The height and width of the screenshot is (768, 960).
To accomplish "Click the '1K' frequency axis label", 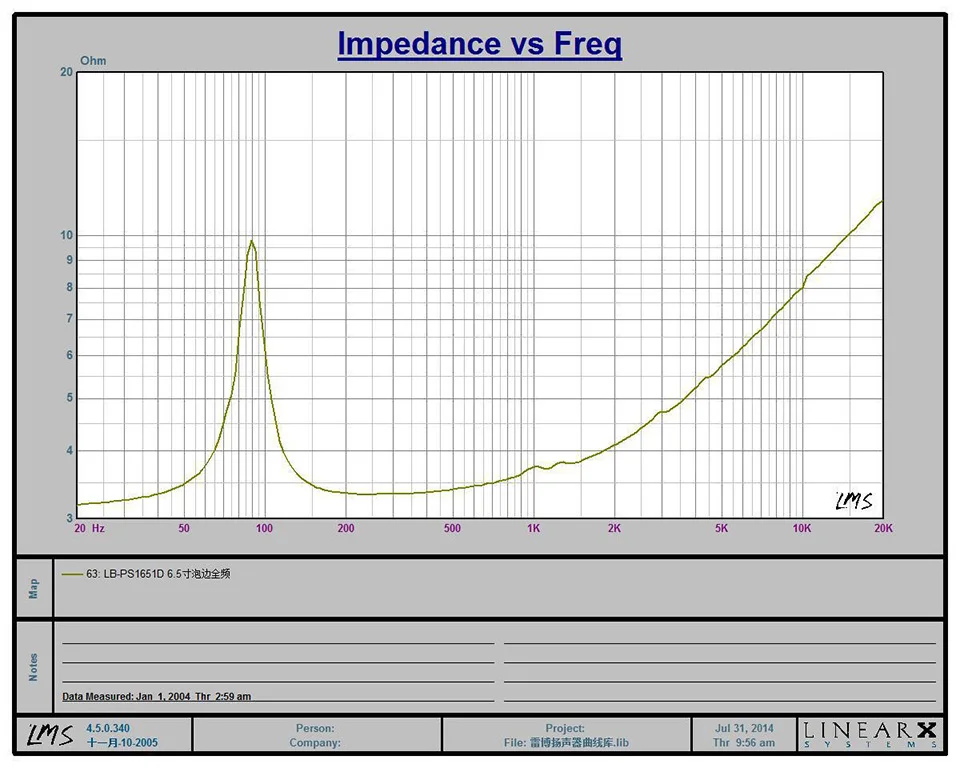I will tap(533, 528).
